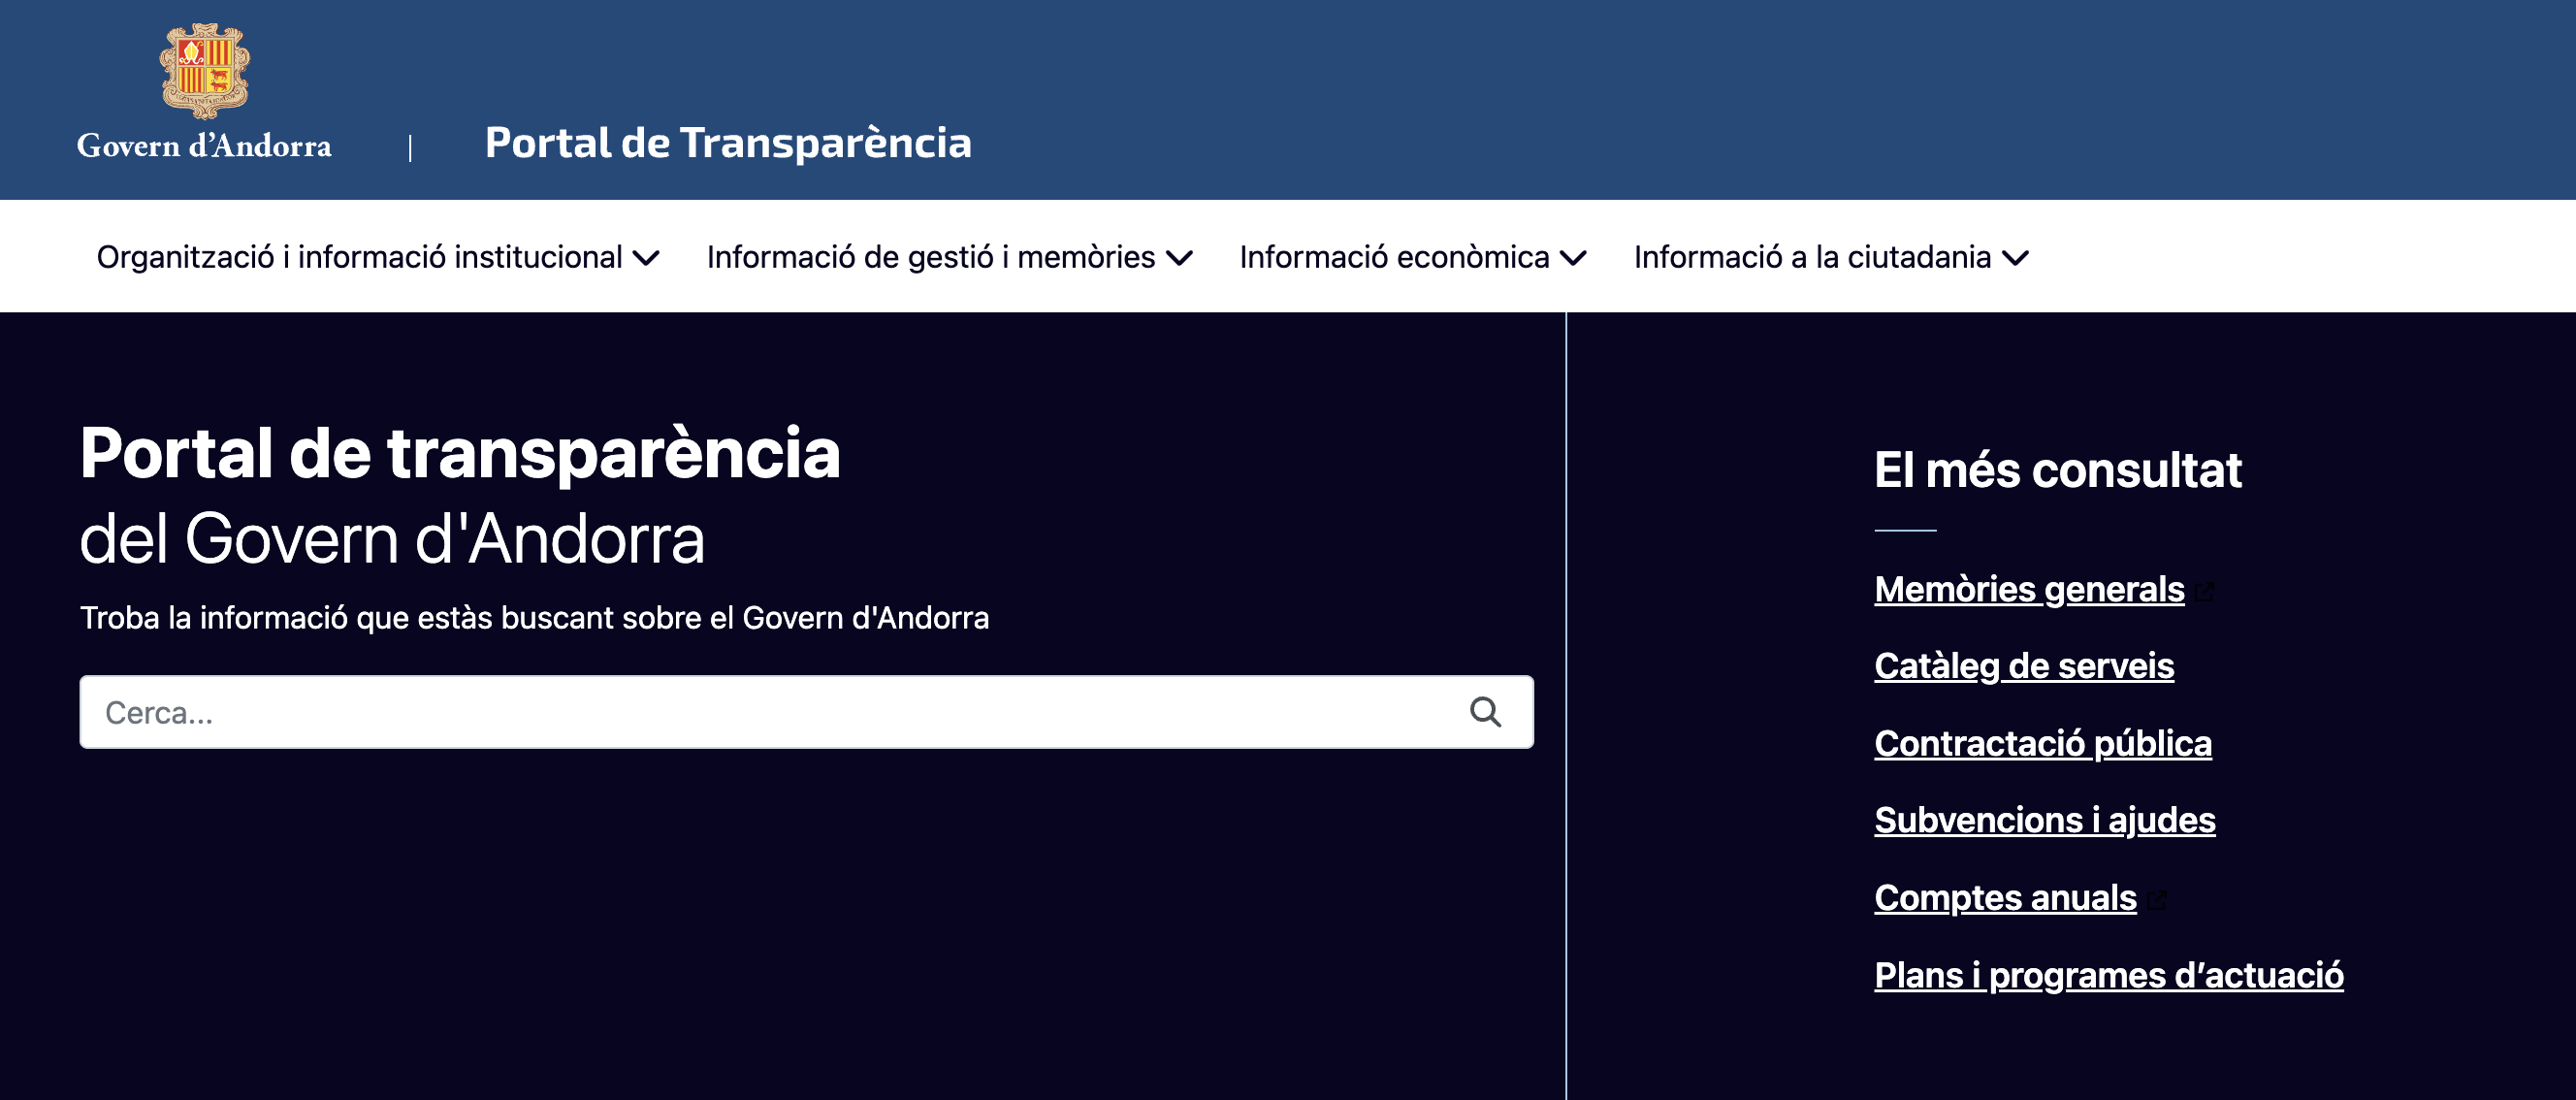Open the Comptes anuals link

(2003, 898)
